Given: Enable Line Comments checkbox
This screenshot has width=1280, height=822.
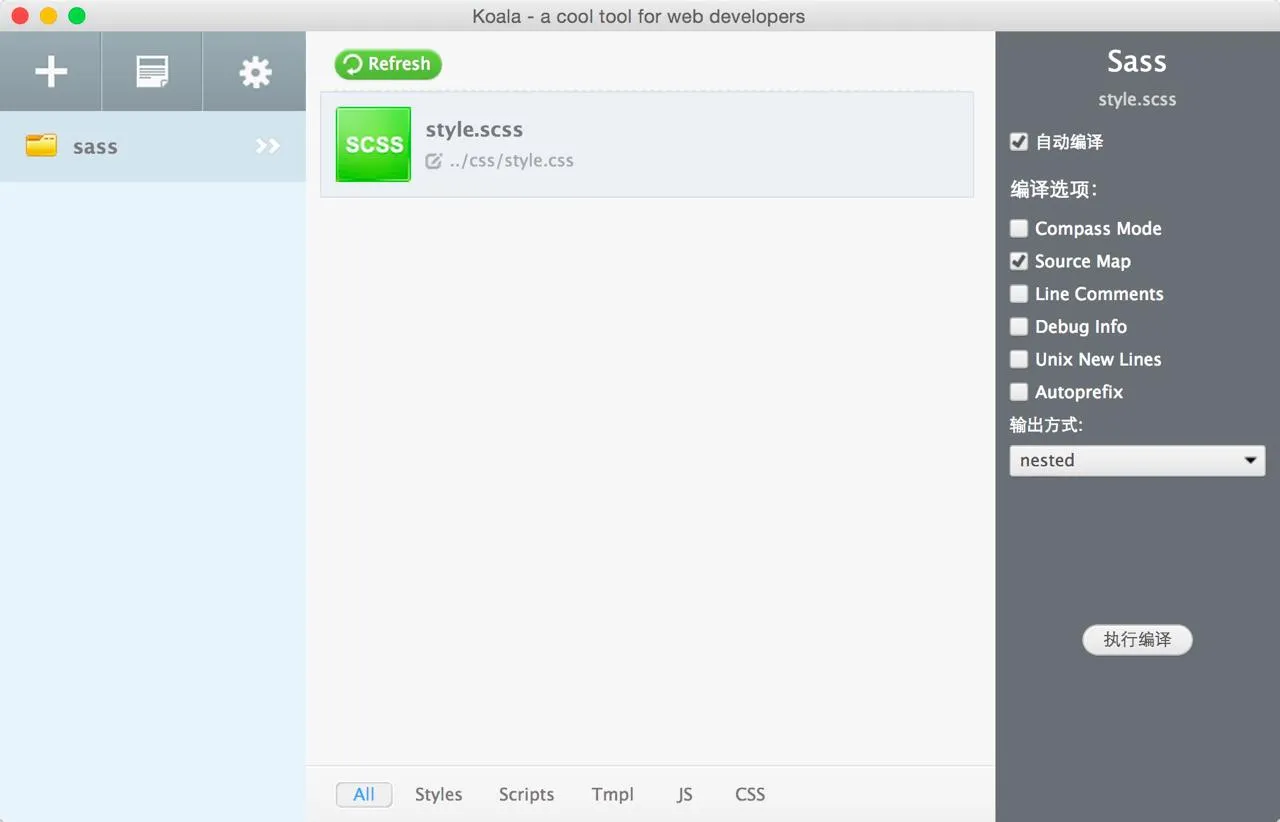Looking at the screenshot, I should click(1019, 294).
